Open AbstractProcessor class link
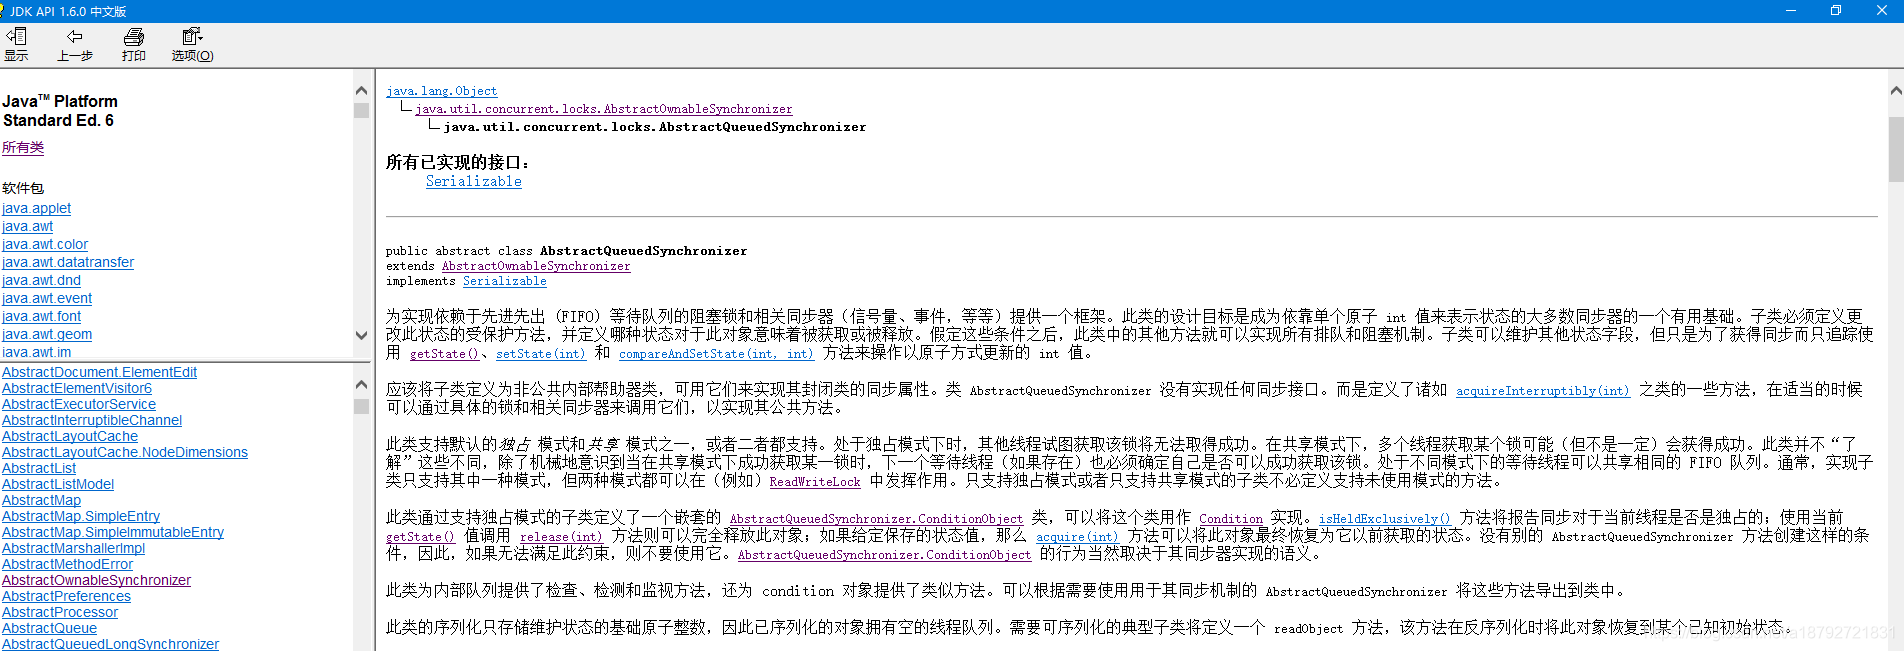Image resolution: width=1904 pixels, height=651 pixels. tap(60, 612)
